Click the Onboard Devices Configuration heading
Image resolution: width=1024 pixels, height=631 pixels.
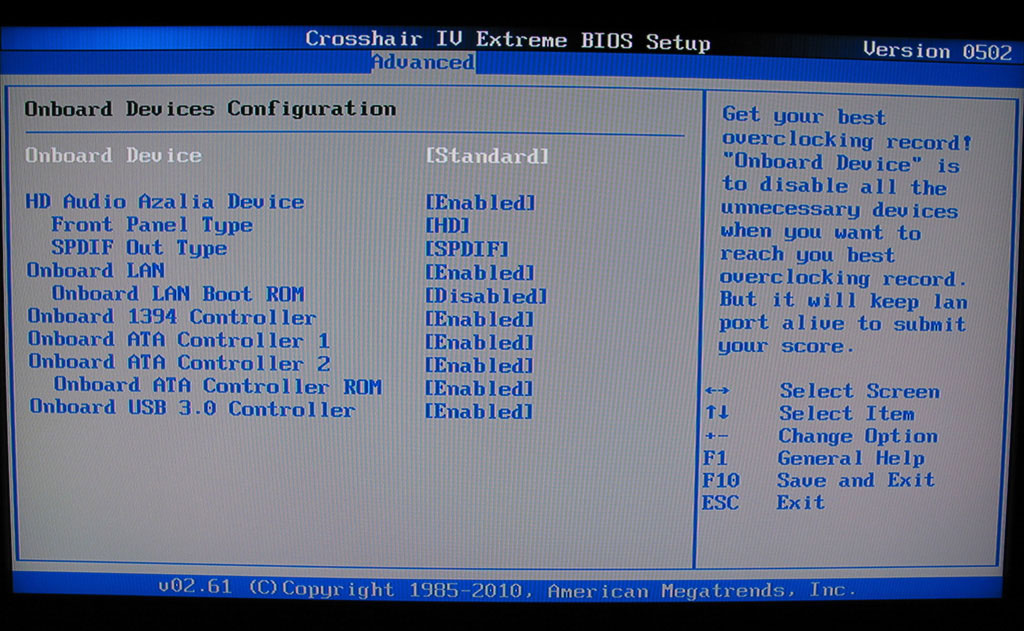[210, 108]
